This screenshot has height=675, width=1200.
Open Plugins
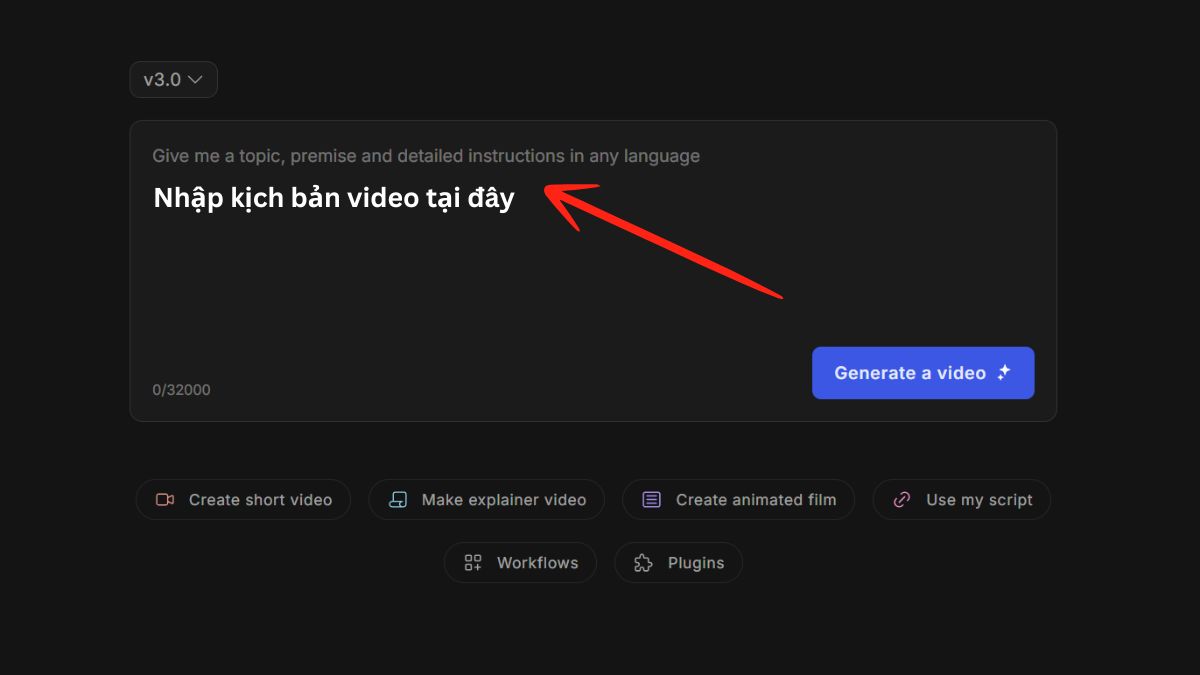click(678, 563)
